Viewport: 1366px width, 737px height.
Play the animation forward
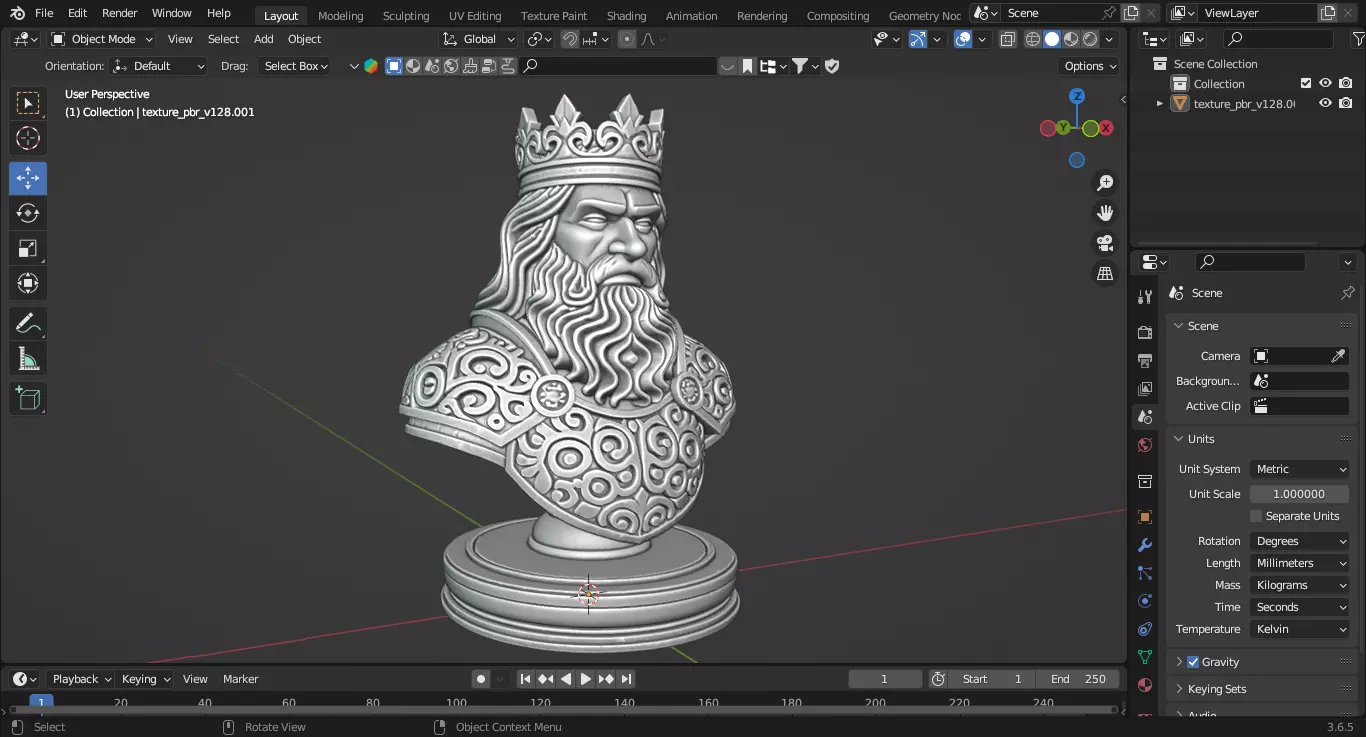[586, 679]
